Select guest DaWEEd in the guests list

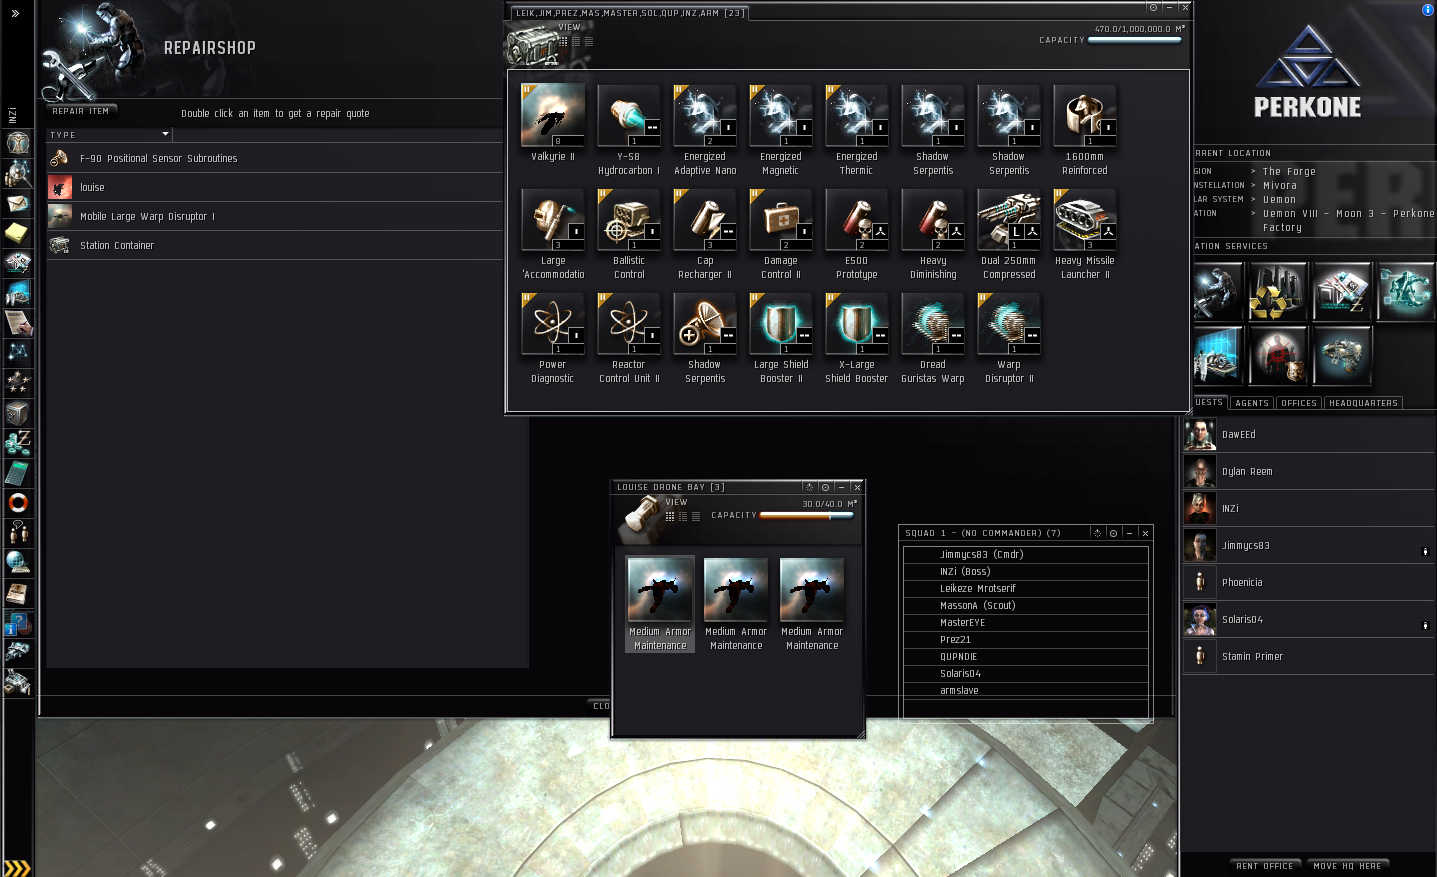click(1308, 435)
